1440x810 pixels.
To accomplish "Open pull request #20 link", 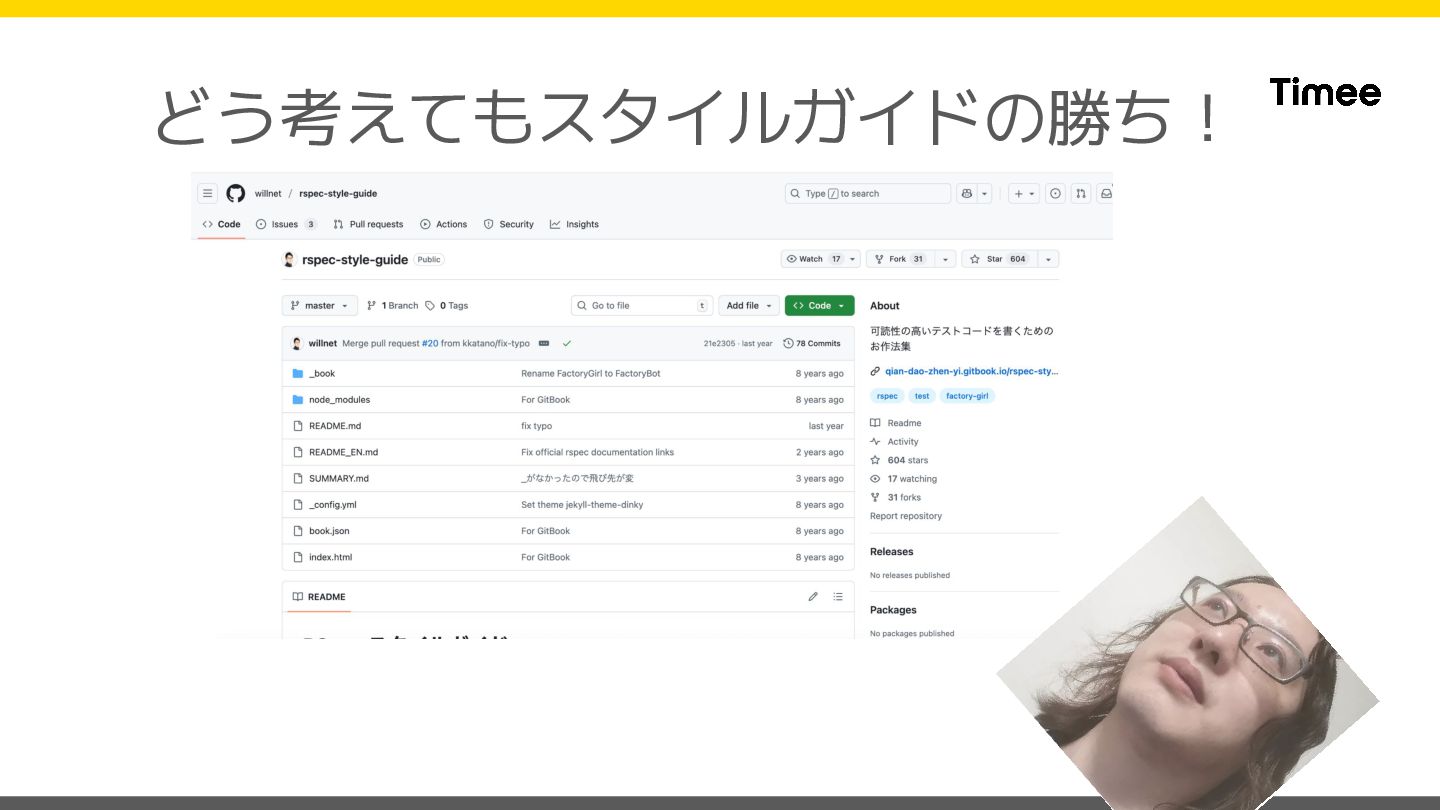I will point(429,343).
